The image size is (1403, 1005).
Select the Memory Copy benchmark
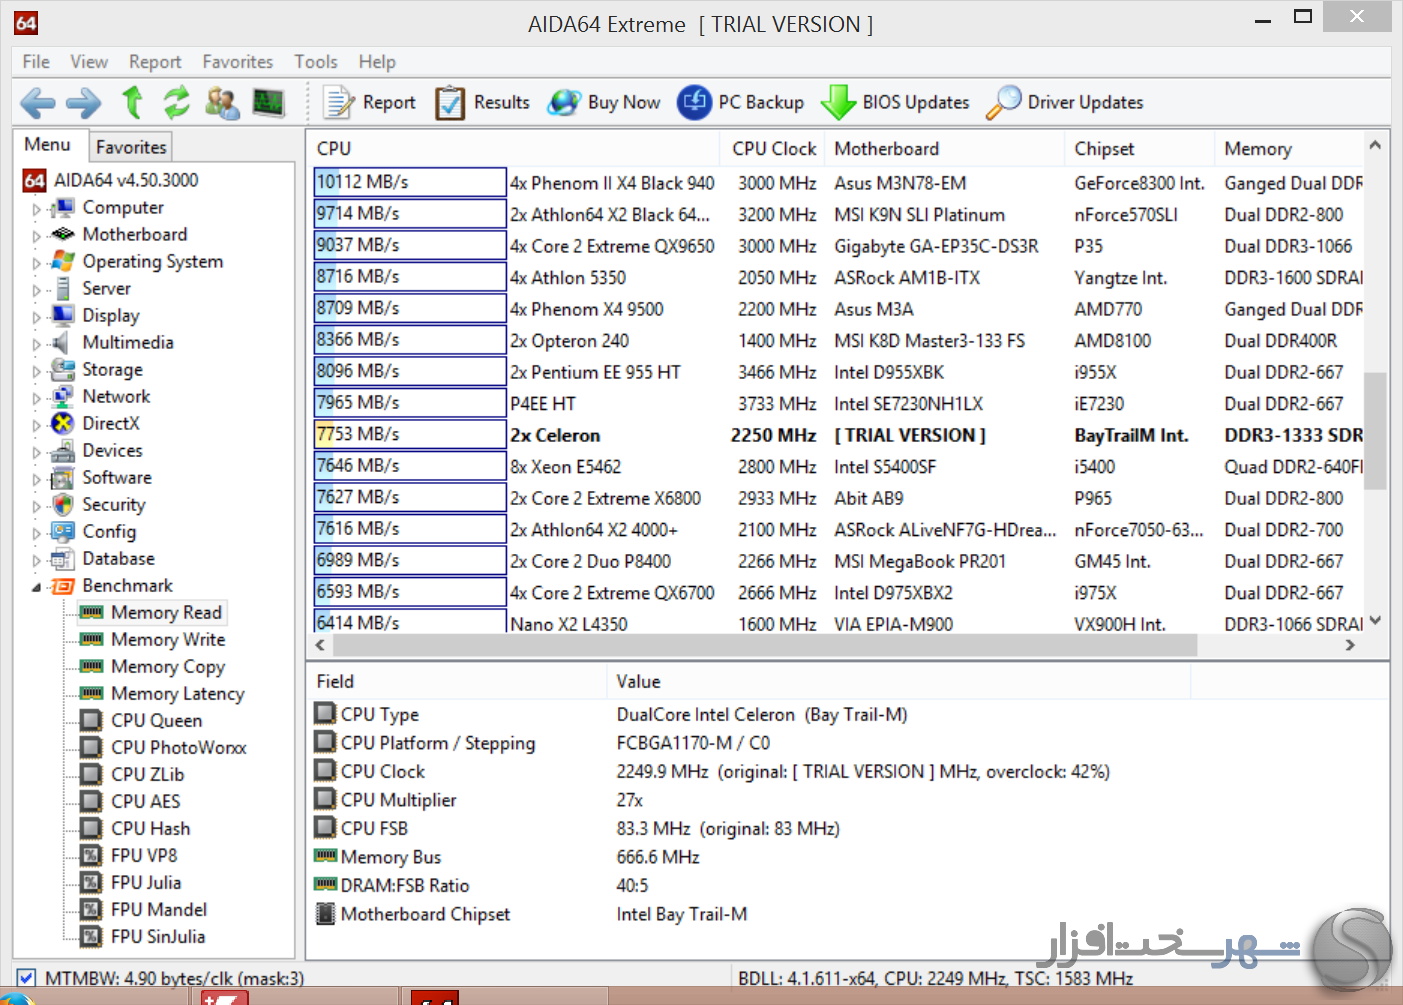pos(168,667)
